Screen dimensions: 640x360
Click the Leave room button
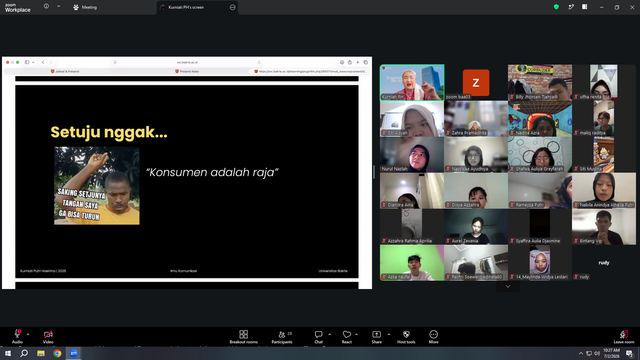[x=624, y=337]
